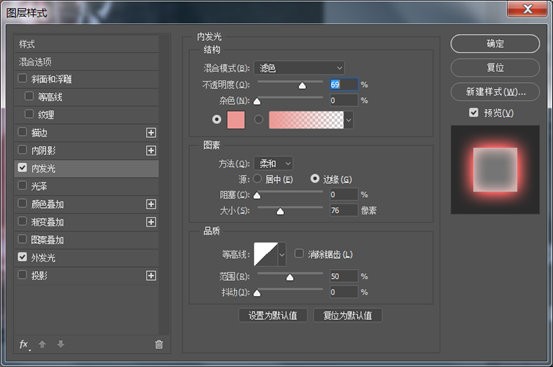Click the 范围 slider handle
The image size is (553, 367).
coord(290,277)
